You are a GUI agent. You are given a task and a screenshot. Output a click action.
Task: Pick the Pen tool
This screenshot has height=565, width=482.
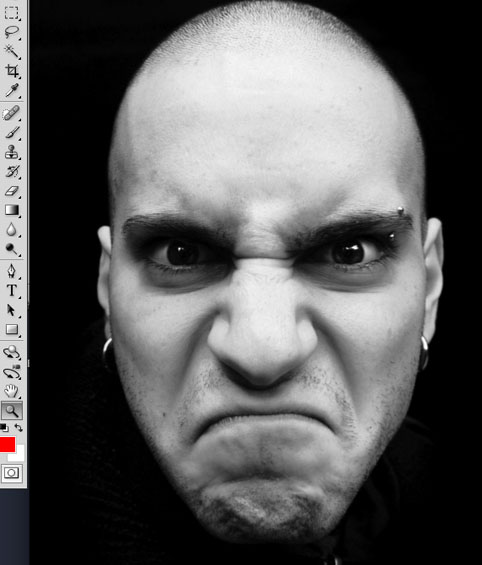tap(12, 271)
